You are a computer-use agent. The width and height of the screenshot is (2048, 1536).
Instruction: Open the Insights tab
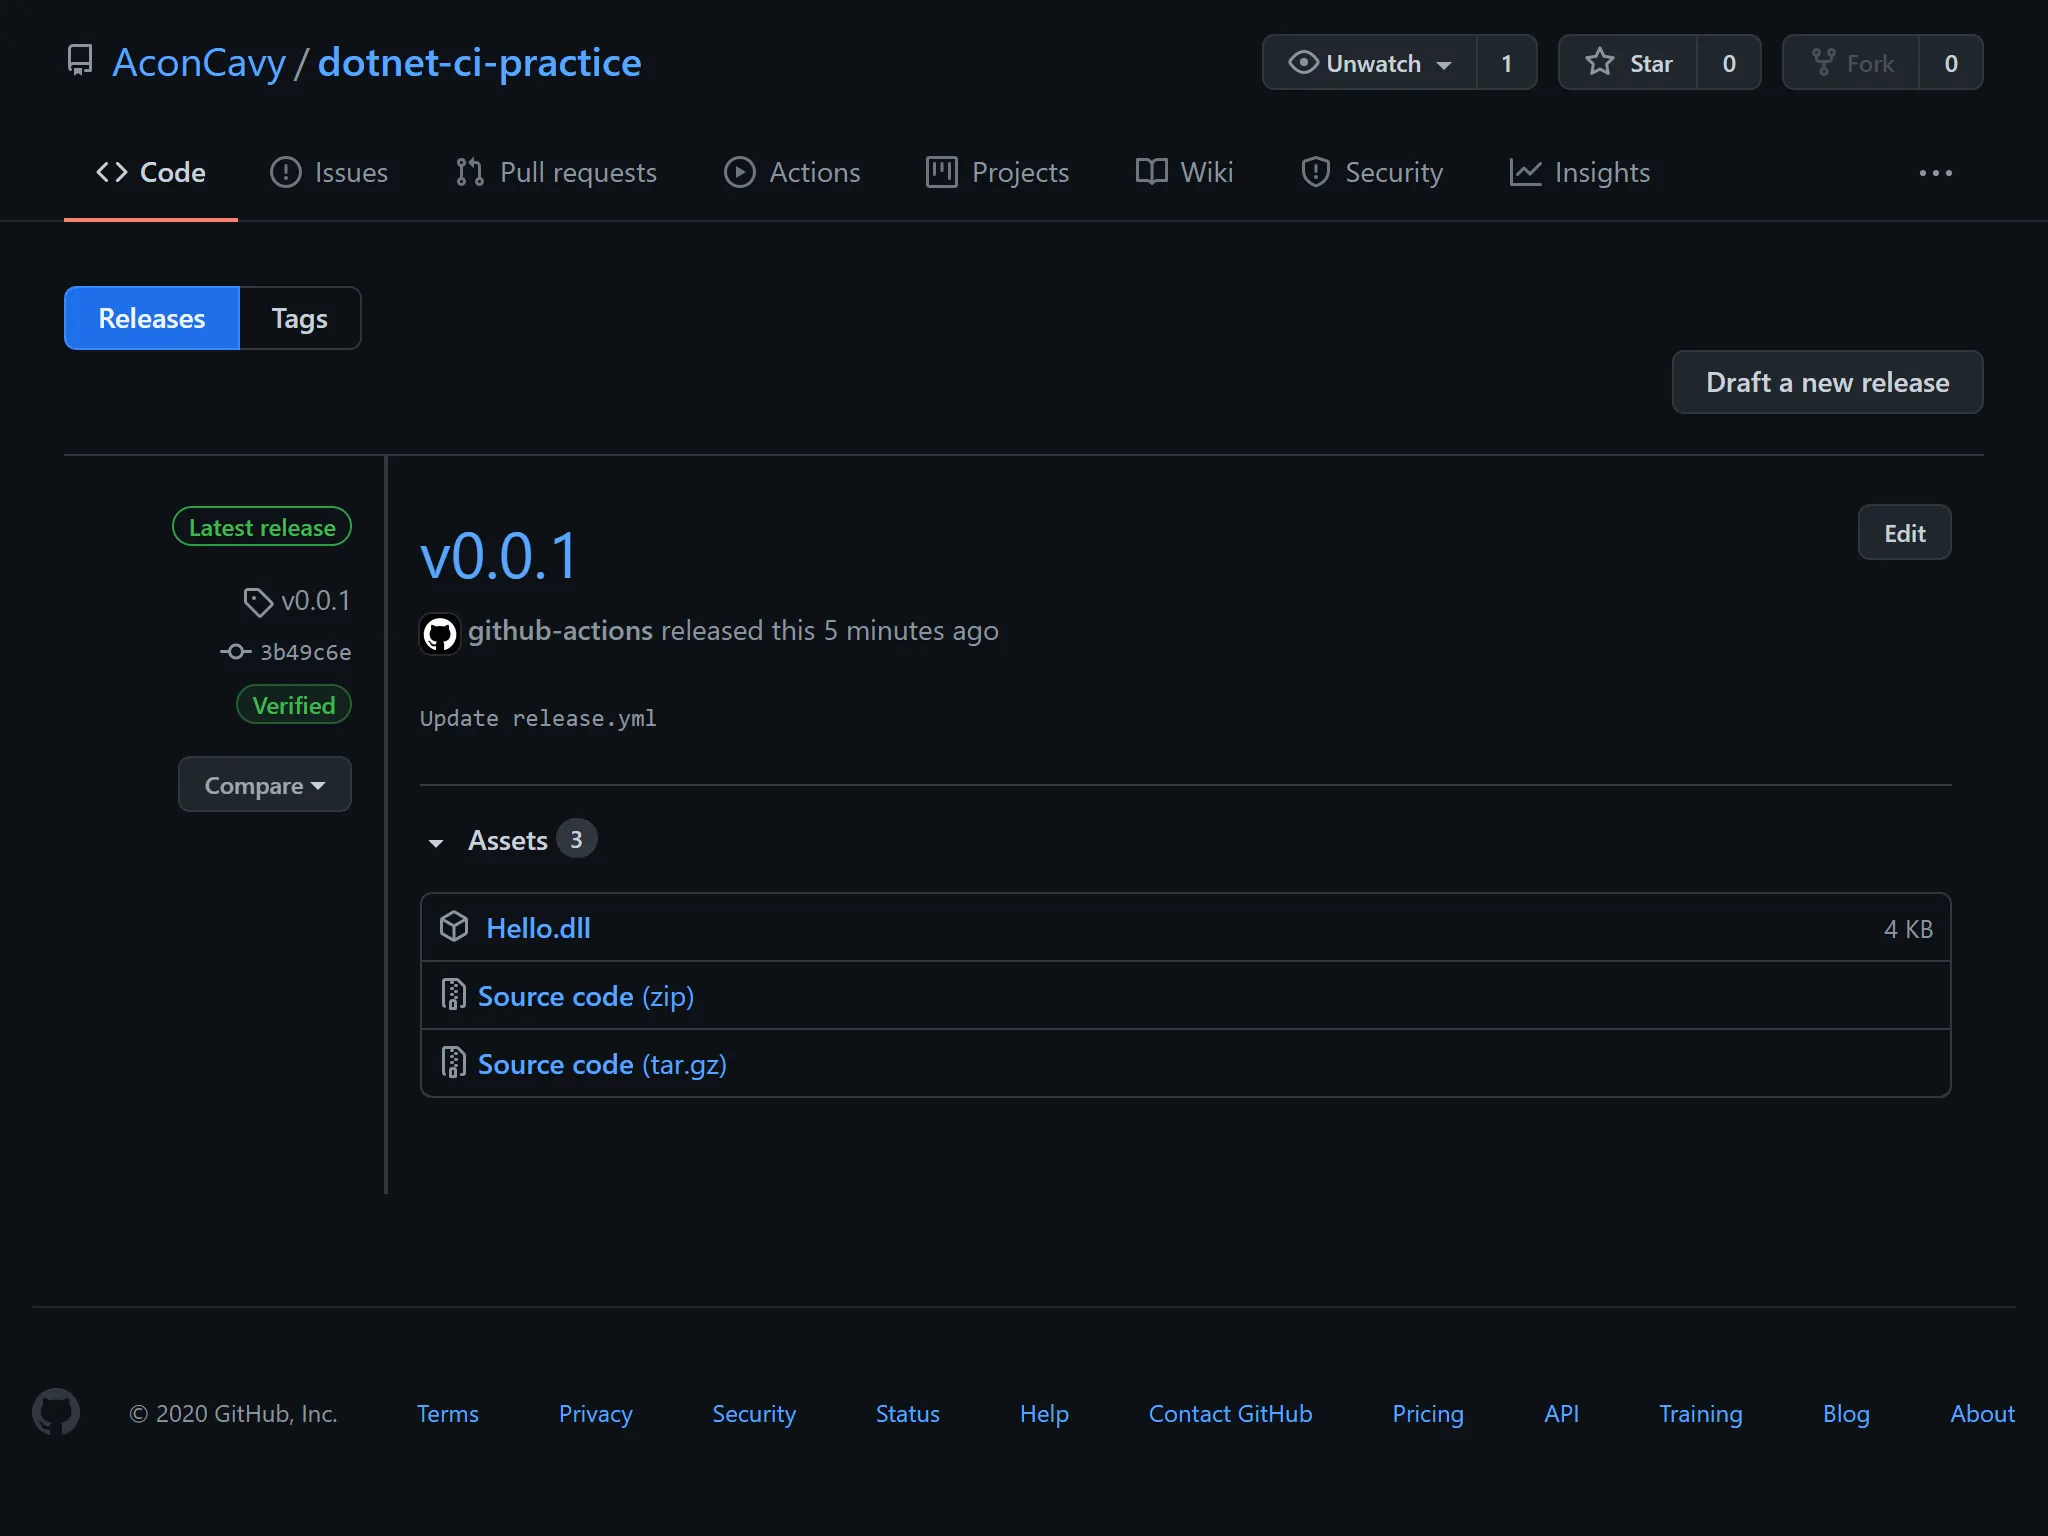1580,172
